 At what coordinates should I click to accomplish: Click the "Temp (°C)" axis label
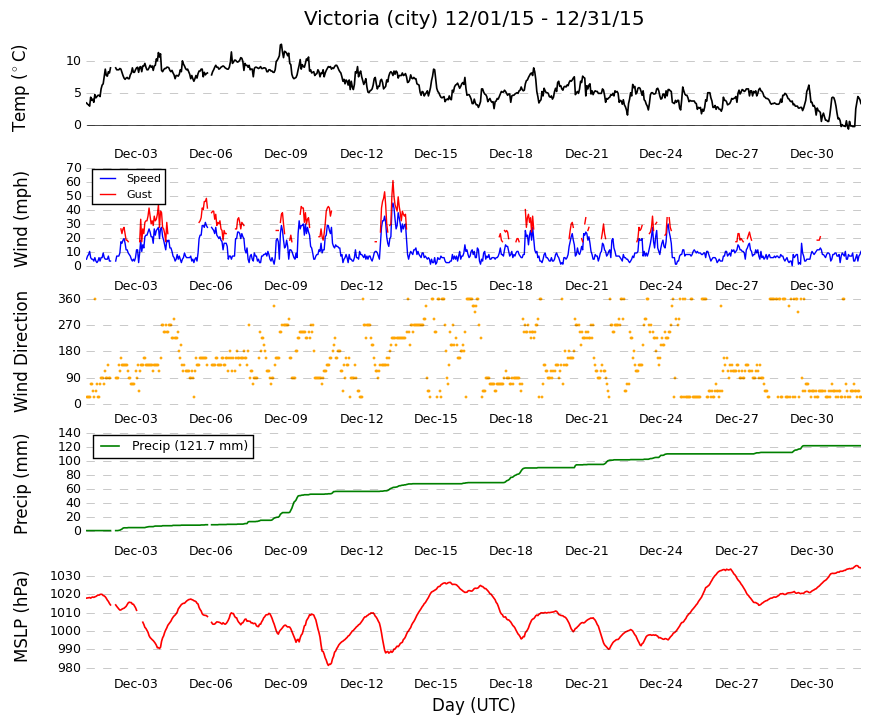tap(19, 88)
